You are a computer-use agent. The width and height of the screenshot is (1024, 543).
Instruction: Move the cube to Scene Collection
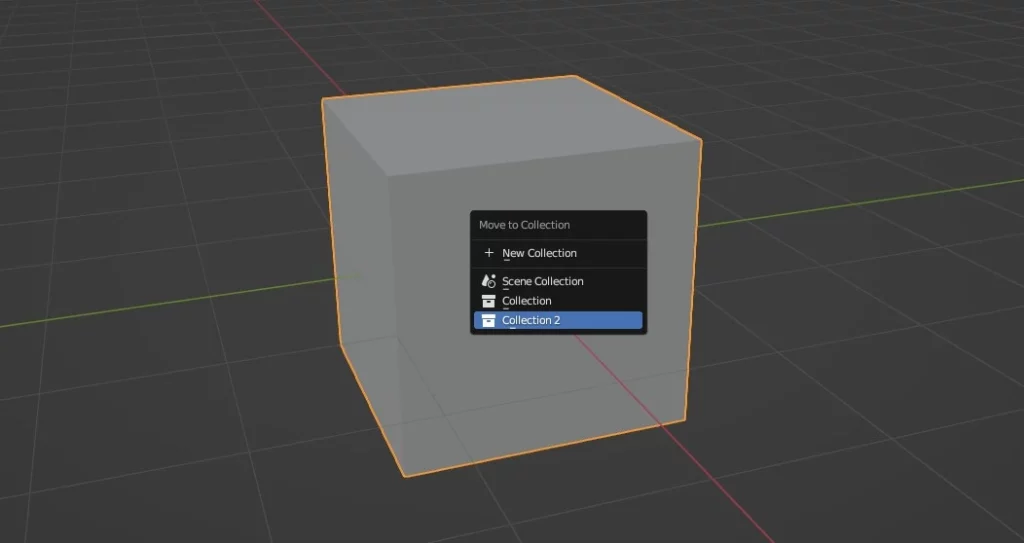[x=558, y=281]
